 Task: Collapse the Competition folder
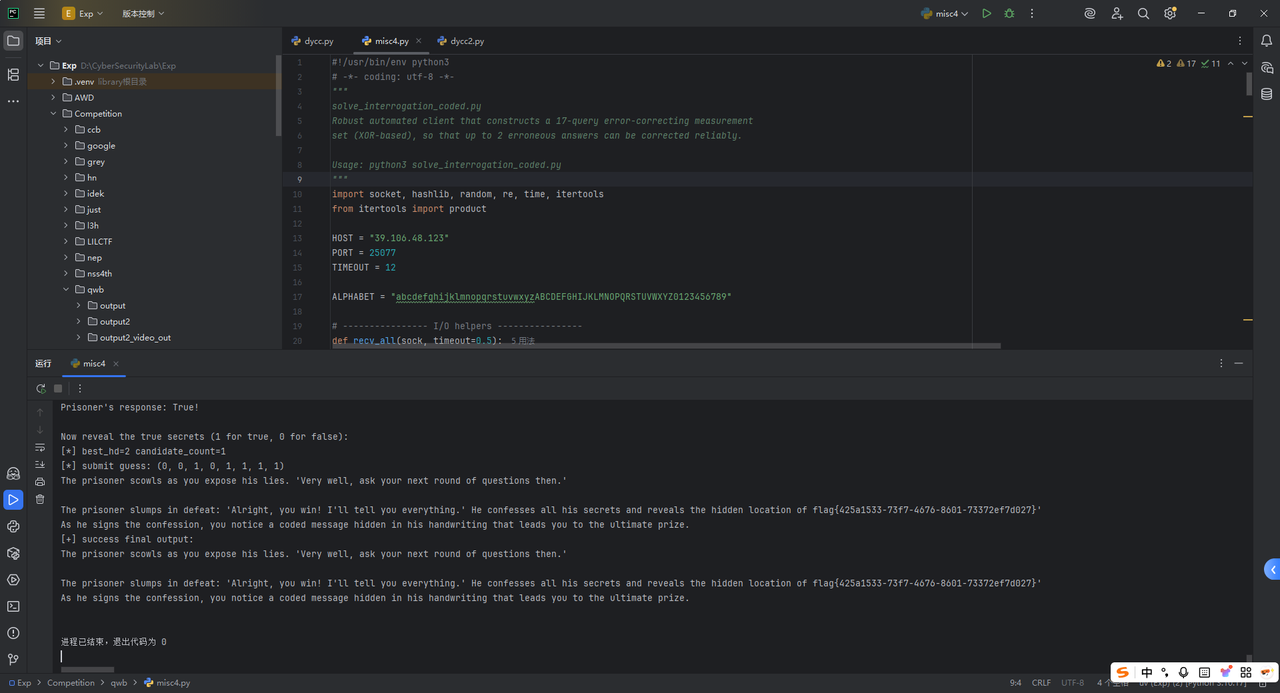[x=54, y=114]
